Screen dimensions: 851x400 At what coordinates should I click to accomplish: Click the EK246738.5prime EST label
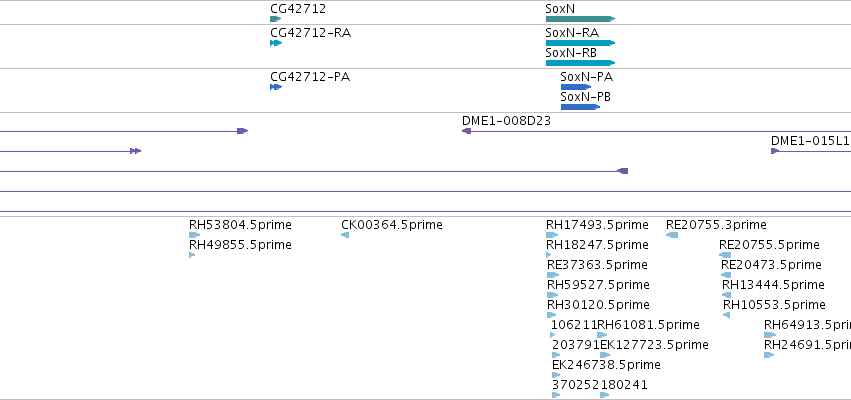[606, 365]
